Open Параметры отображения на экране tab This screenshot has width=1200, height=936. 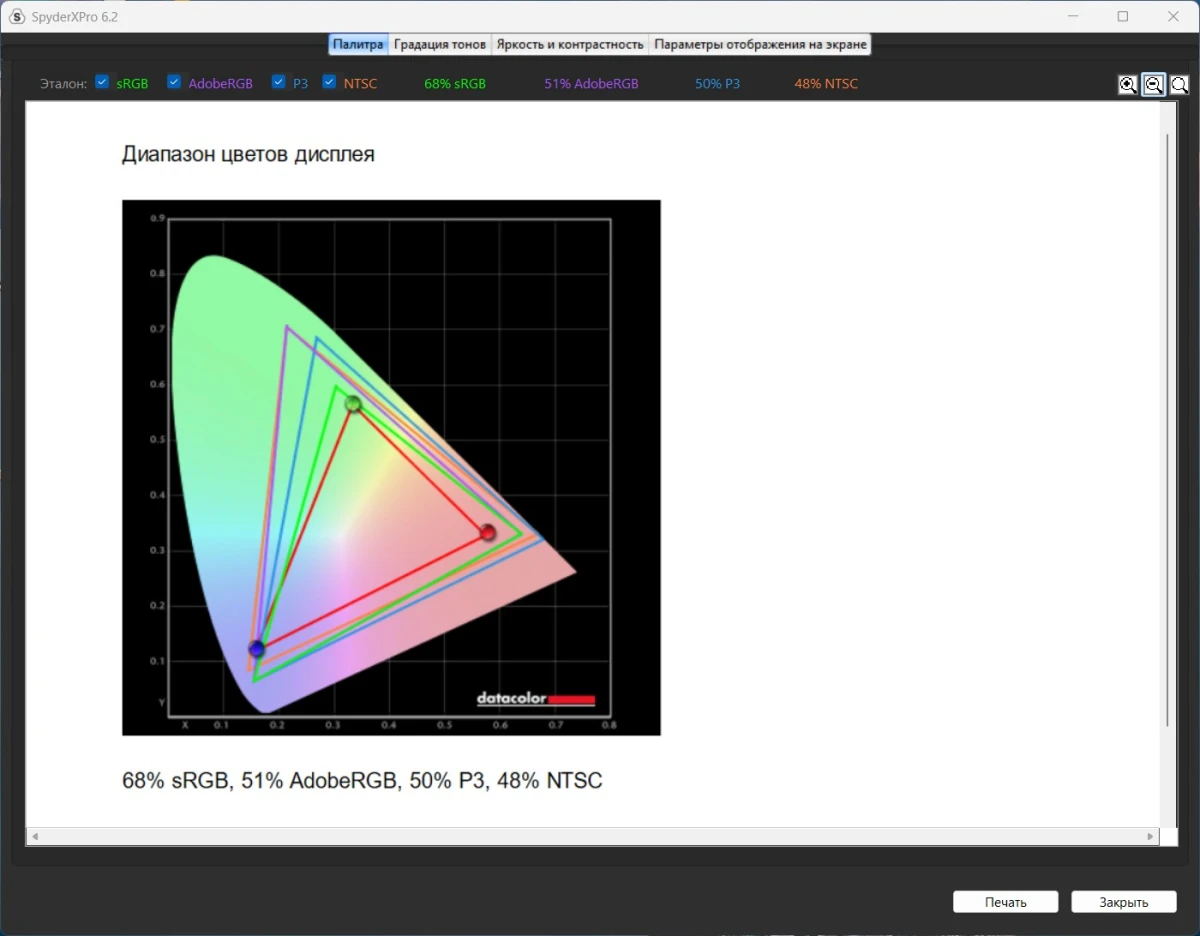coord(760,44)
